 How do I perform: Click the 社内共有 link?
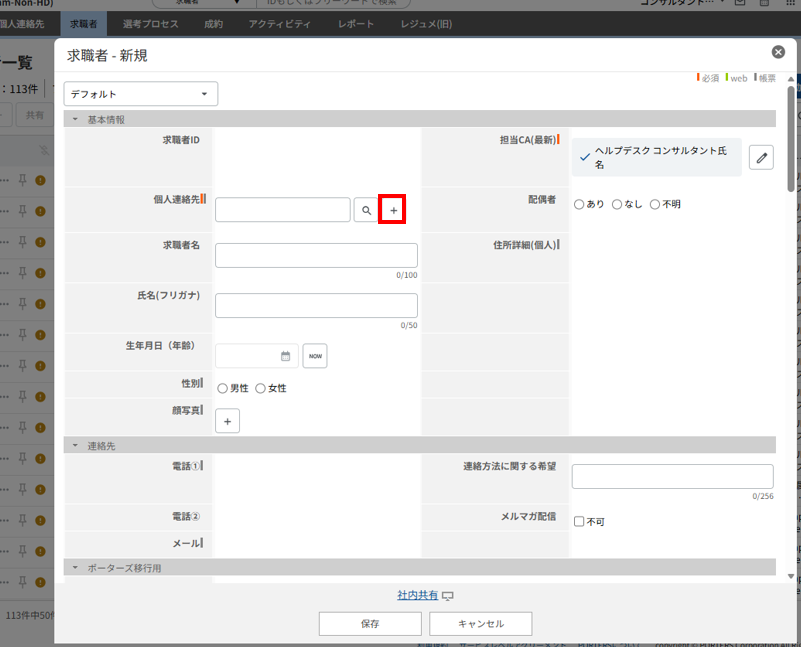[x=417, y=595]
